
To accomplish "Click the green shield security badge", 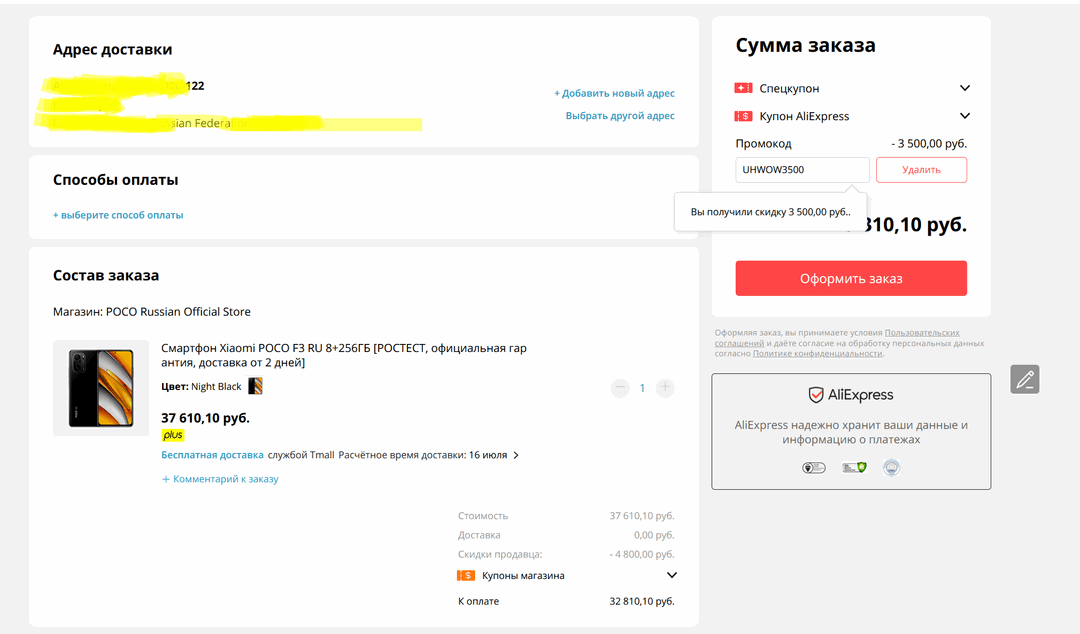I will click(853, 467).
